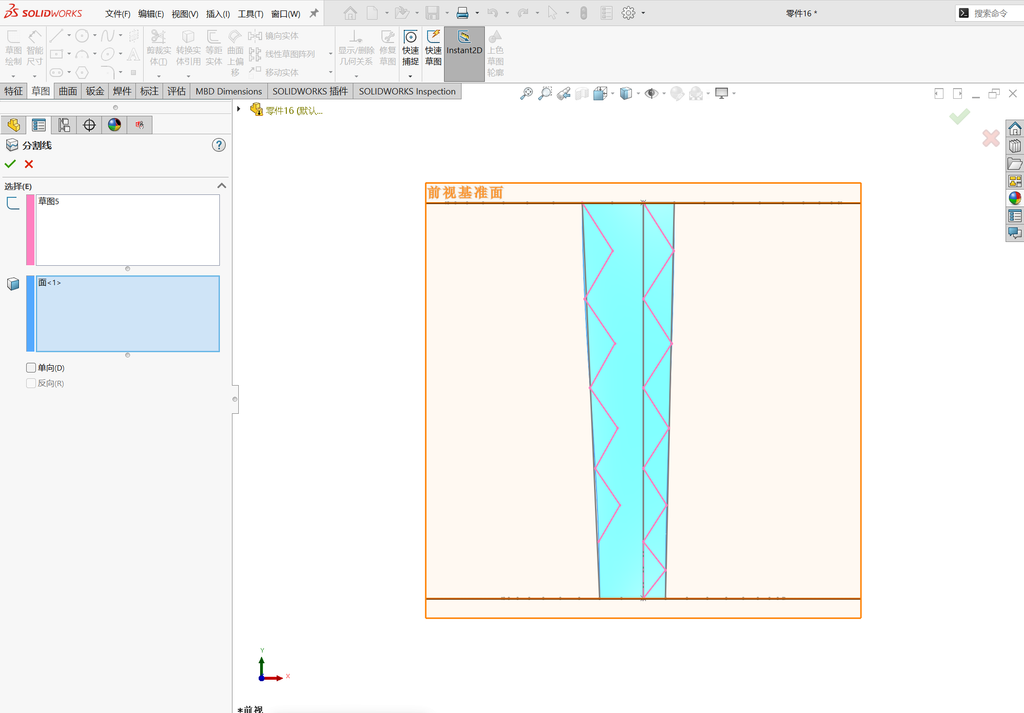
Task: Click 快速捕捉 quick snaps button
Action: tap(410, 48)
